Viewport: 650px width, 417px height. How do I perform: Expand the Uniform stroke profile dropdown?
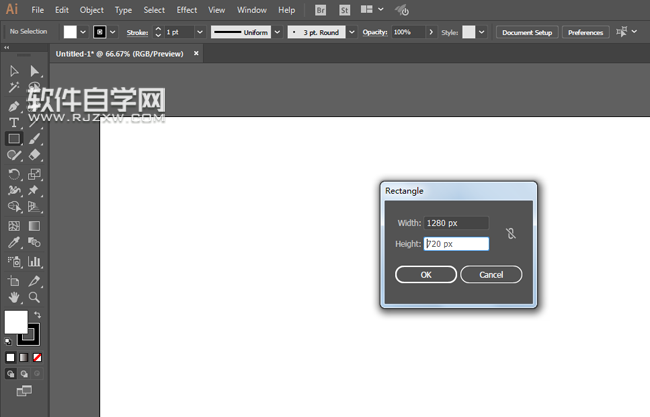pyautogui.click(x=276, y=32)
